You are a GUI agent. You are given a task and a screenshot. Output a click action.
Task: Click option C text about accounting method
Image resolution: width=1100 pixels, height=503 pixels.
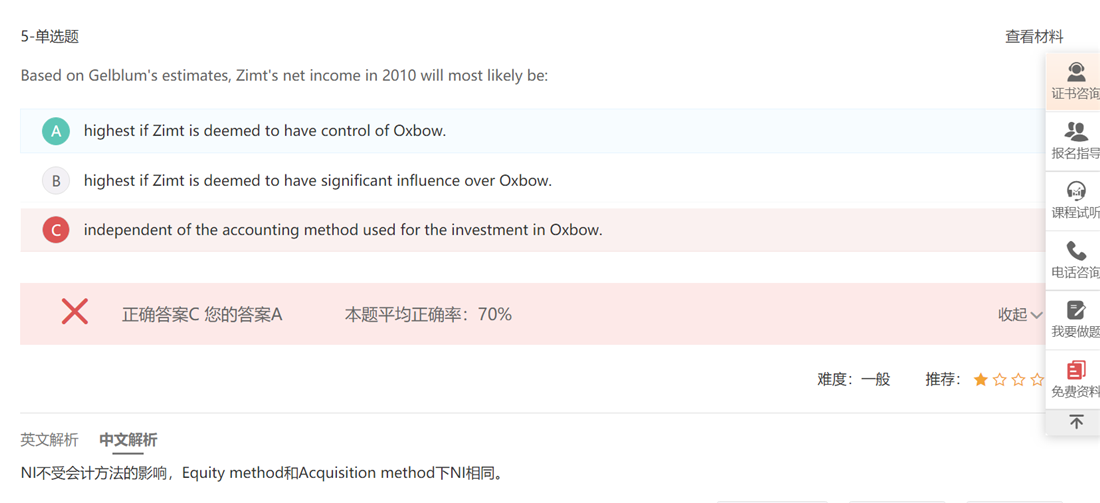tap(342, 230)
